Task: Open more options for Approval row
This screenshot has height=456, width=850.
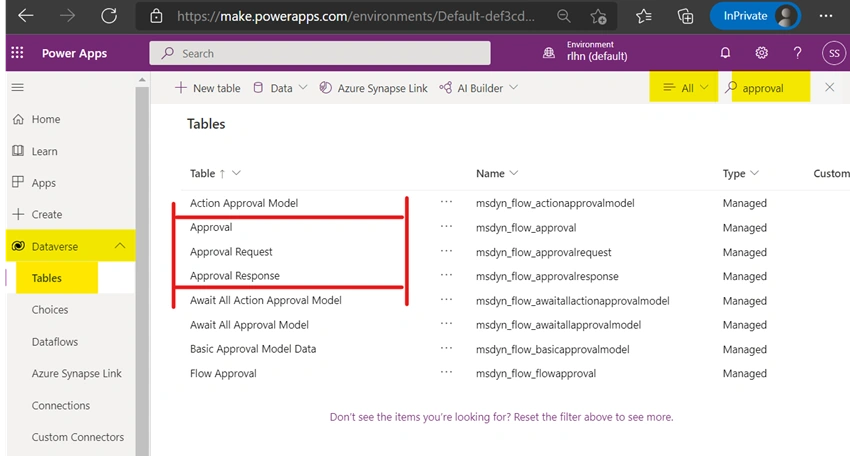Action: (x=446, y=226)
